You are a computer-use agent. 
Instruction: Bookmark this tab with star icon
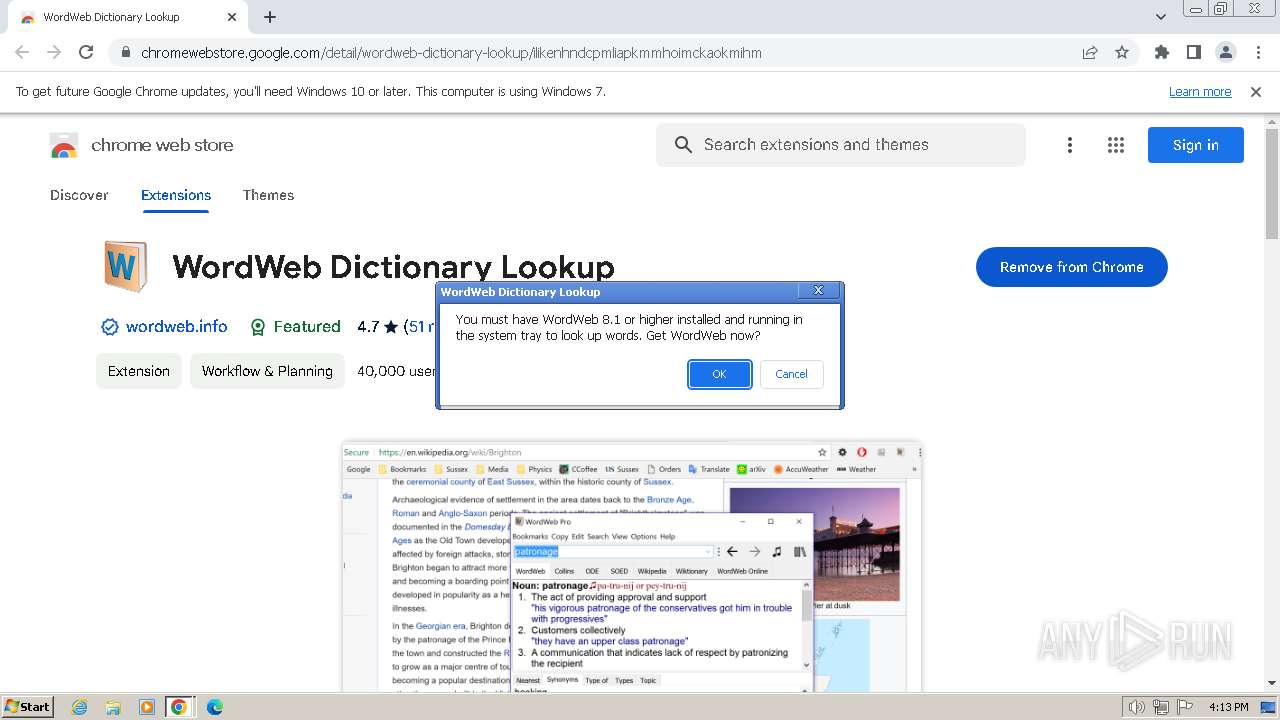[1122, 52]
